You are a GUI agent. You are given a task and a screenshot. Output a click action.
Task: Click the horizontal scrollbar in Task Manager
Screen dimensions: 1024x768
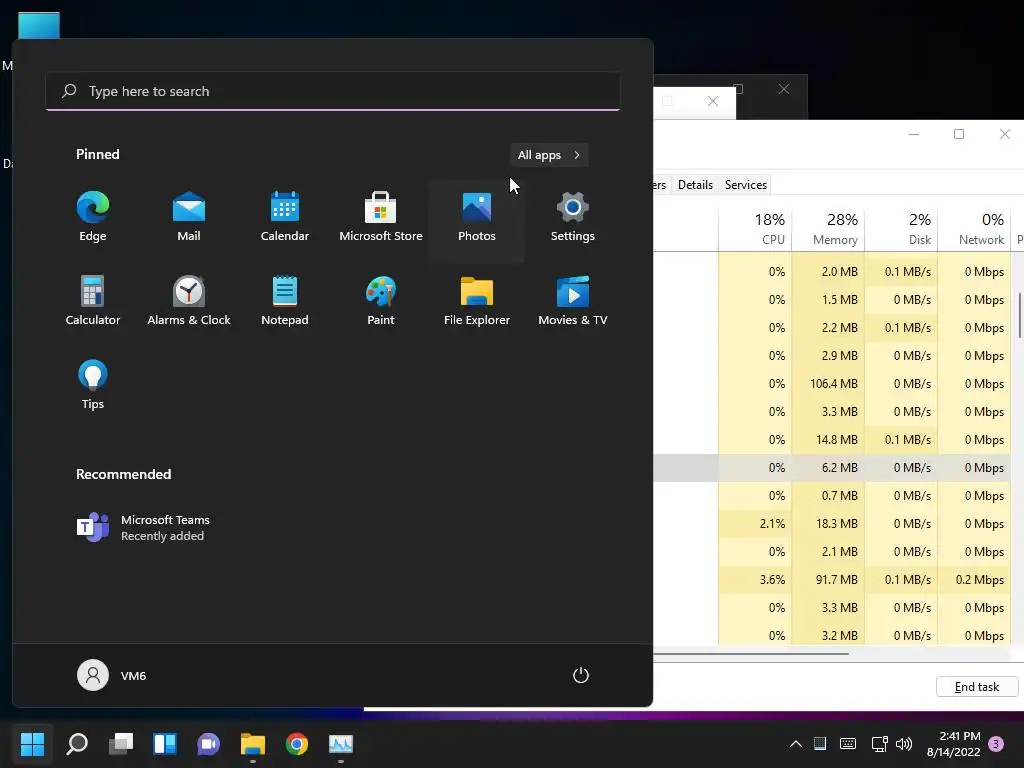point(751,654)
